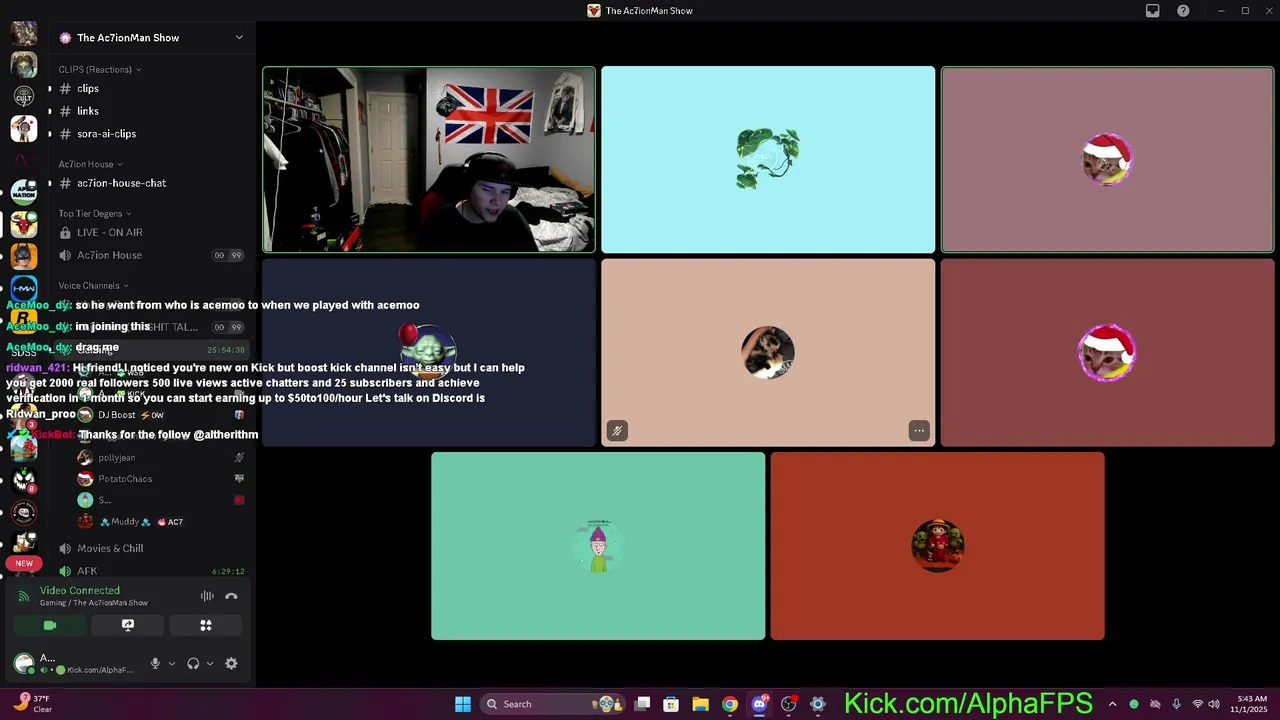Deafen using the headphones icon
This screenshot has height=720, width=1280.
tap(193, 663)
